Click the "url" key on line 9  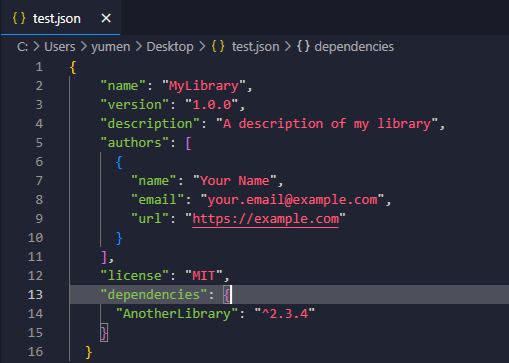click(x=150, y=219)
